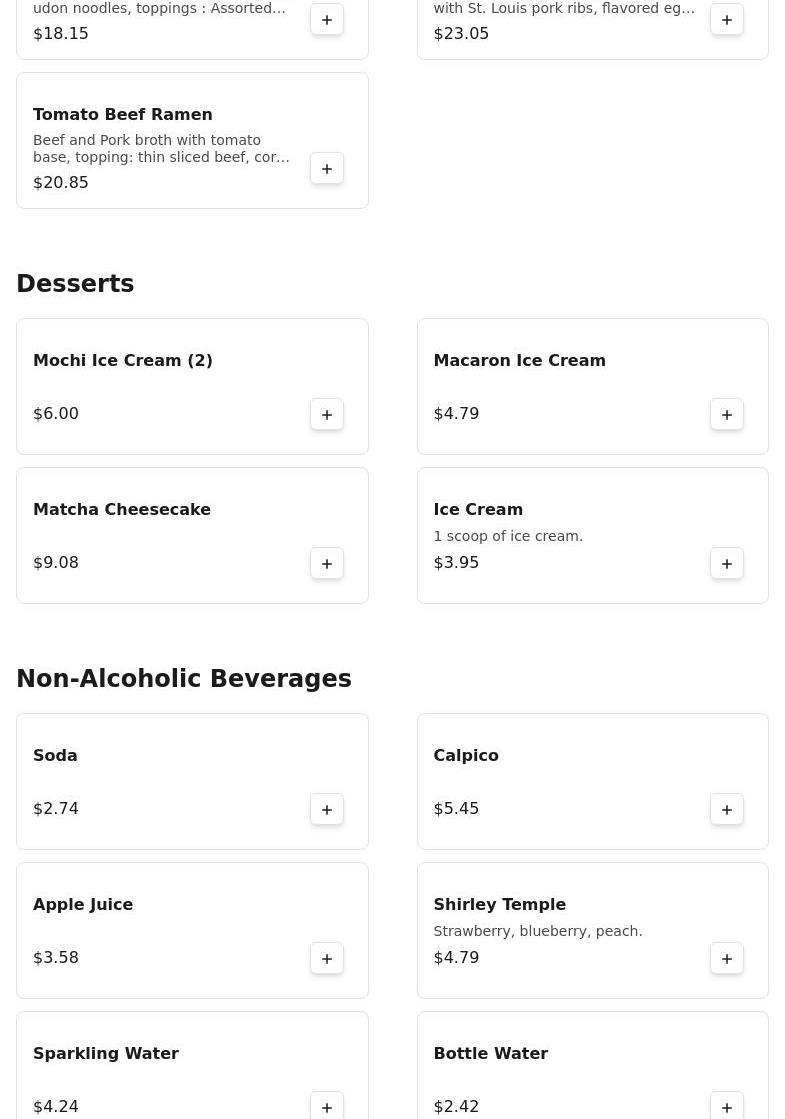Image resolution: width=785 pixels, height=1119 pixels.
Task: Open the Calpico item card
Action: [x=560, y=780]
